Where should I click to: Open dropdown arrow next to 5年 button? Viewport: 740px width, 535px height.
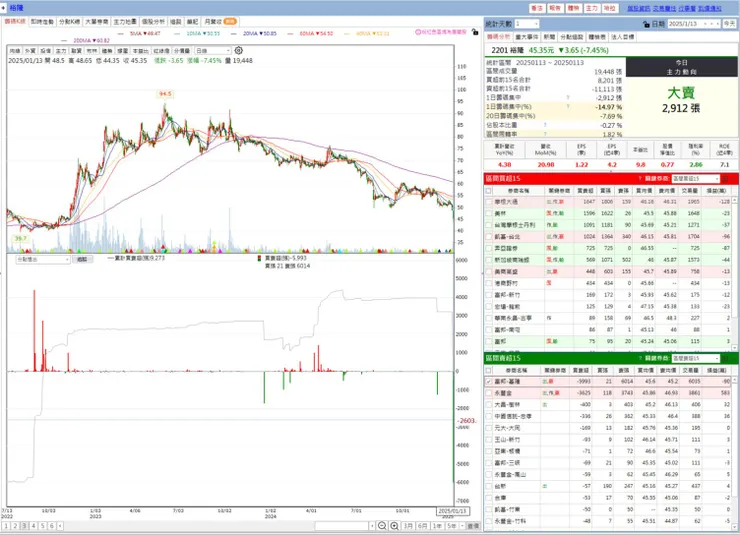(462, 526)
